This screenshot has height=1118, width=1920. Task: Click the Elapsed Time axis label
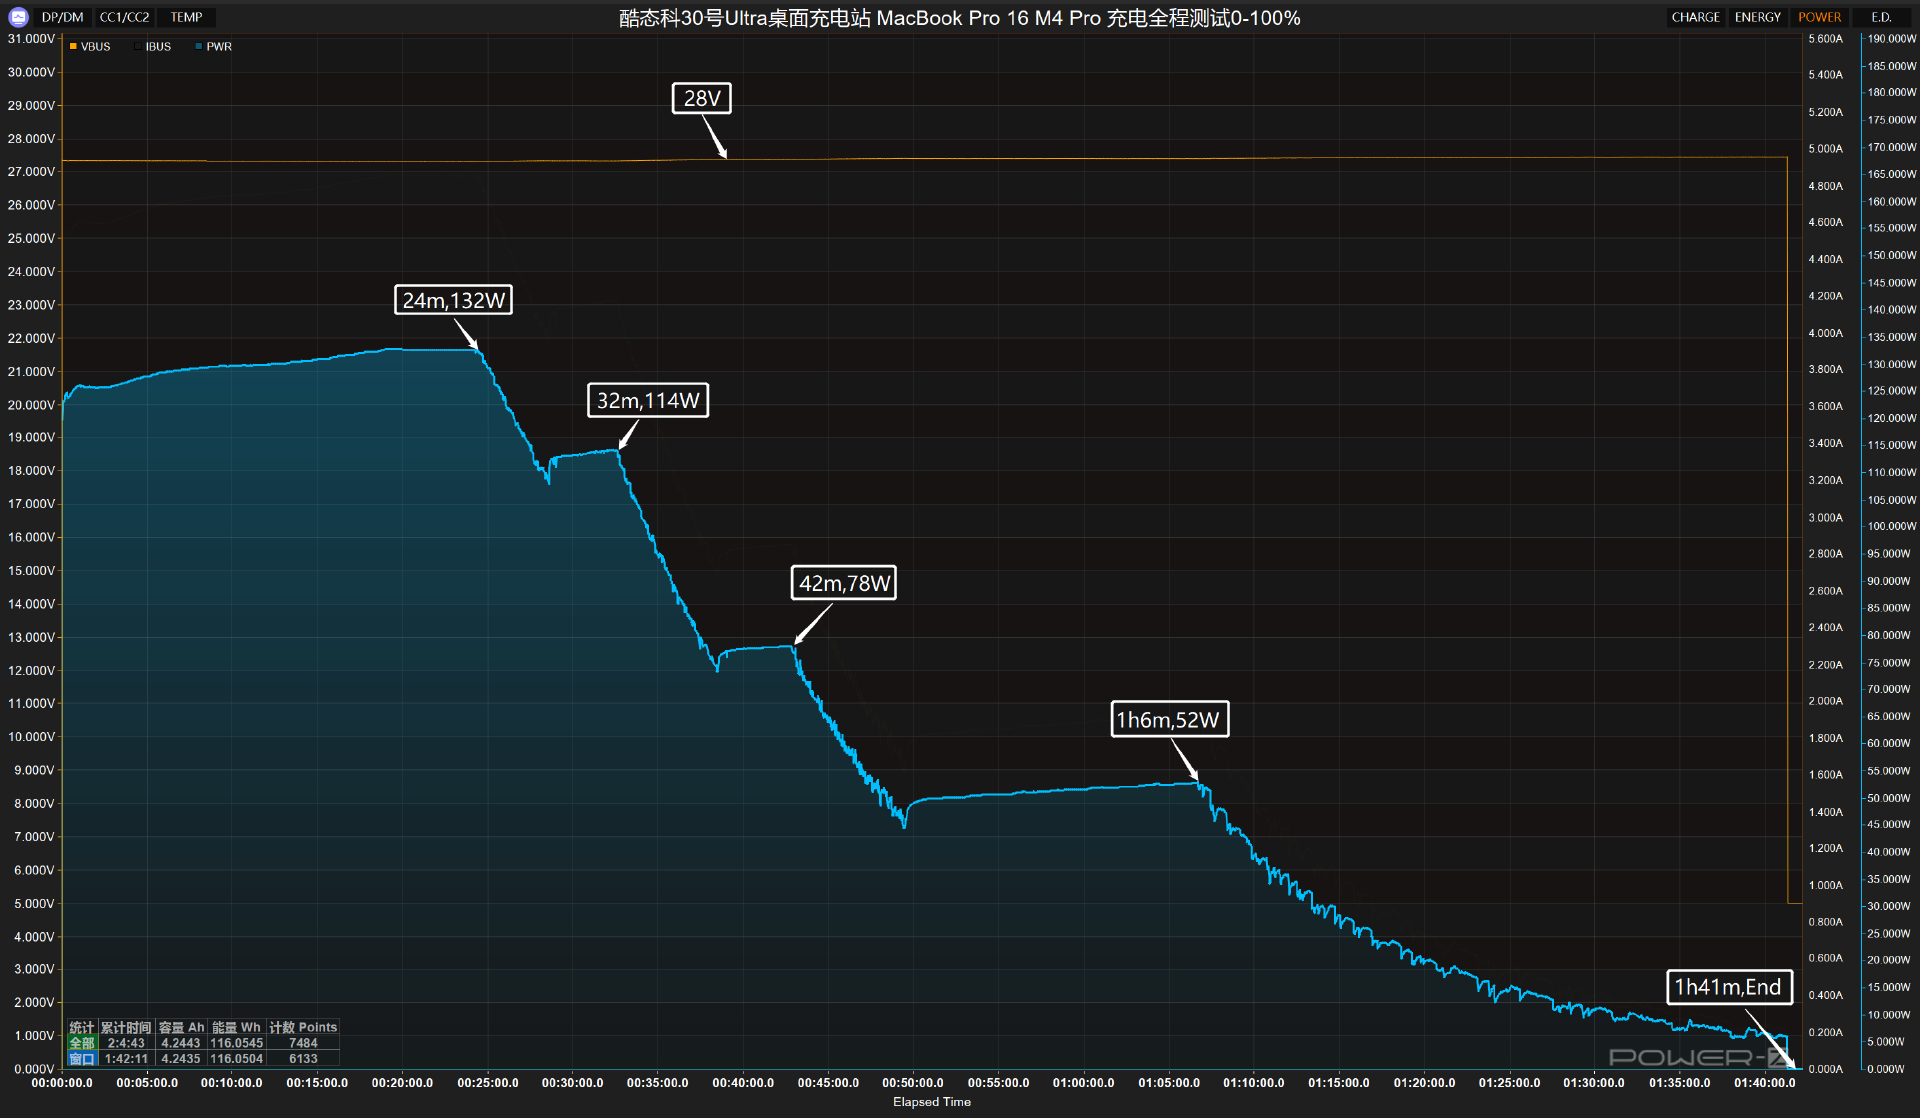pos(931,1102)
